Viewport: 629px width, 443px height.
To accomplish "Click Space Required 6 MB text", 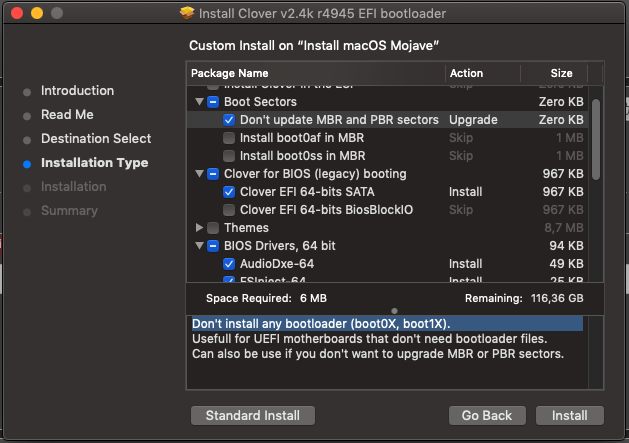I will pyautogui.click(x=266, y=299).
